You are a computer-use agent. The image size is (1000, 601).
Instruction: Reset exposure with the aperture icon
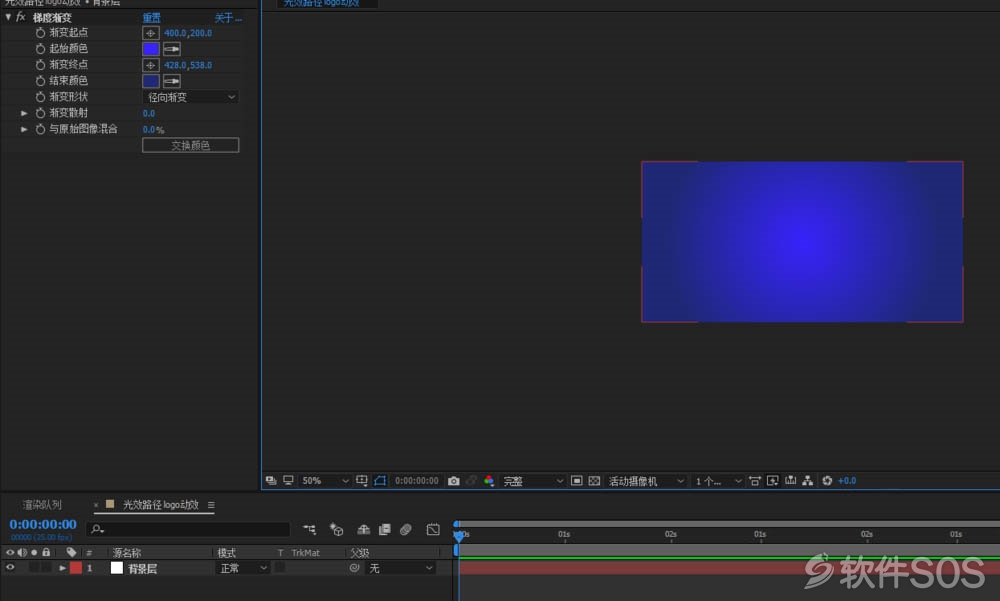pos(827,480)
